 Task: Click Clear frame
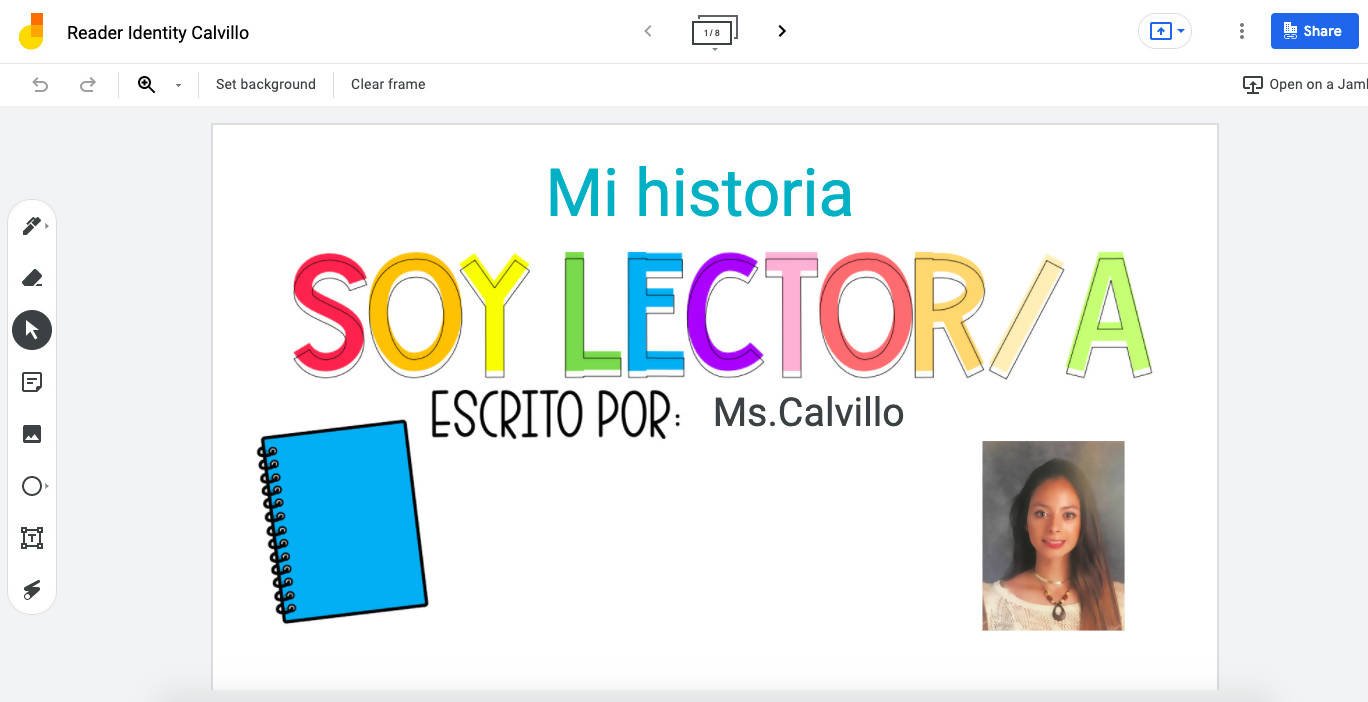pos(388,85)
